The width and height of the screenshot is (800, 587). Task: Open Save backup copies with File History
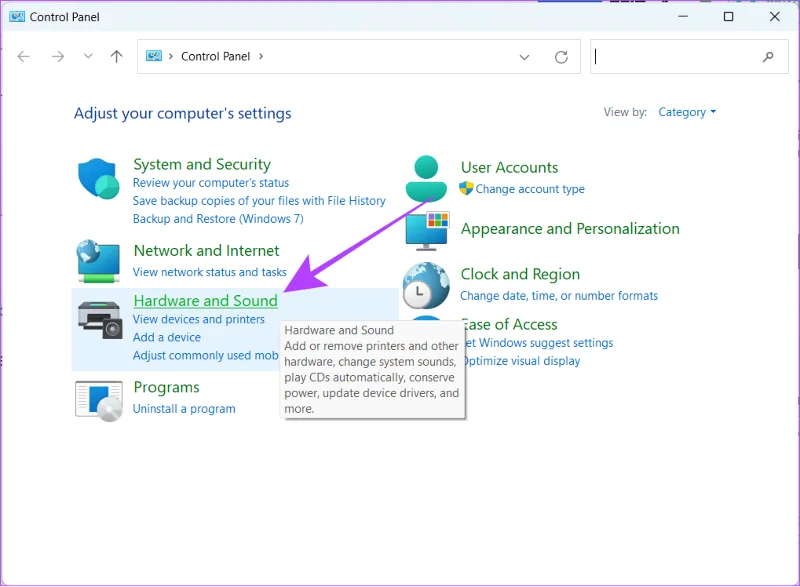pos(259,201)
